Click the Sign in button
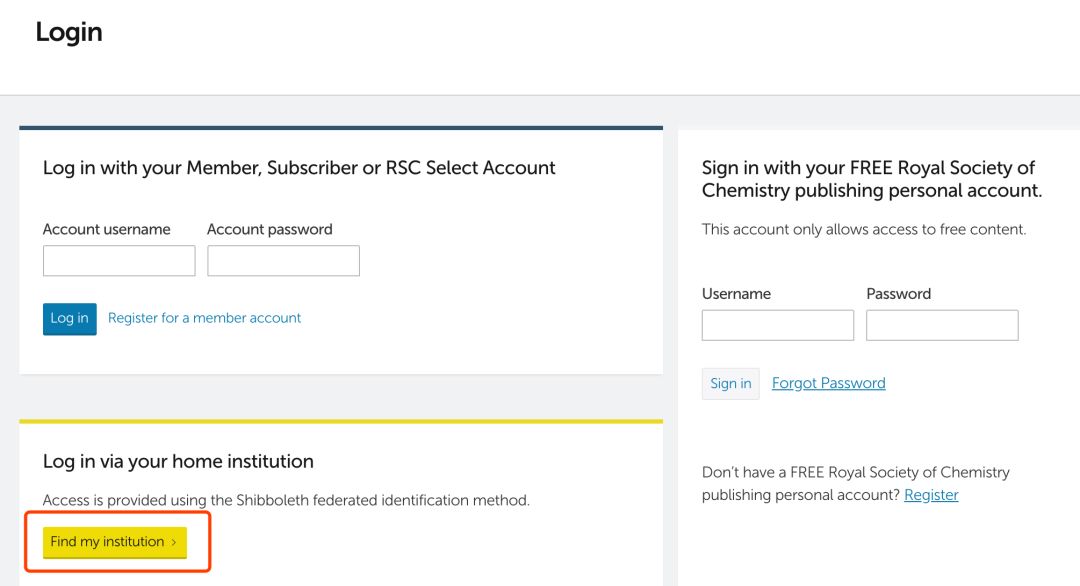The image size is (1080, 586). tap(730, 383)
